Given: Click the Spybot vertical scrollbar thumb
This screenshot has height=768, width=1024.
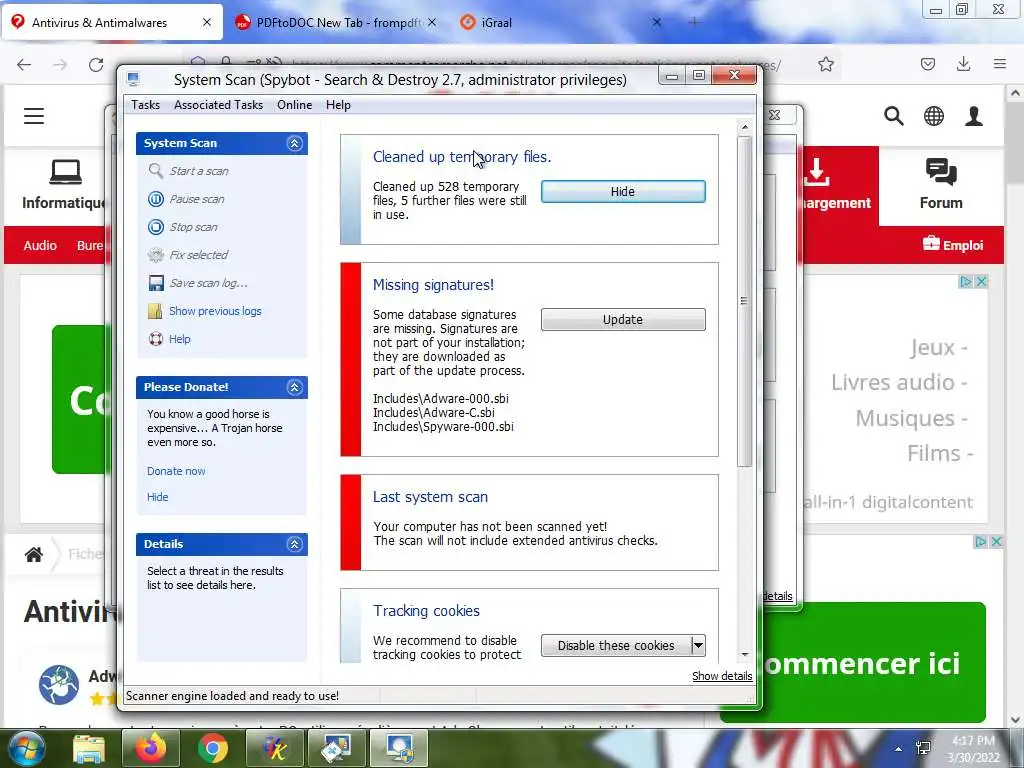Looking at the screenshot, I should coord(744,301).
